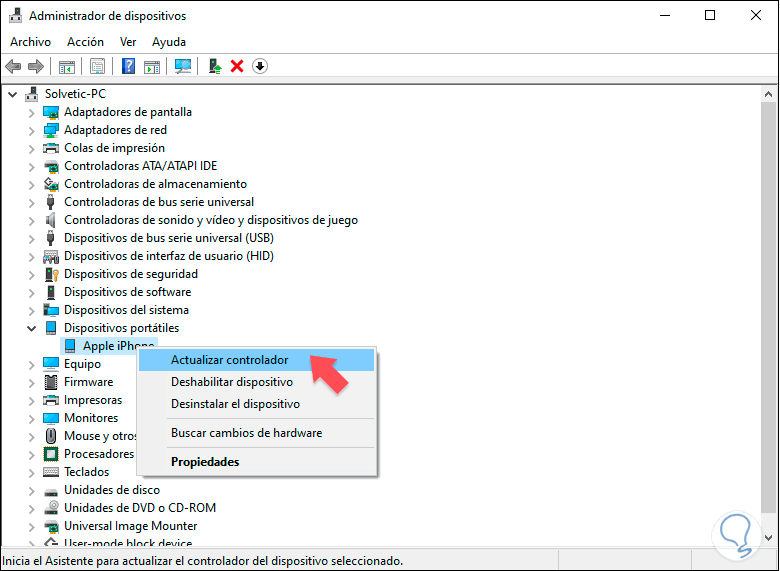Select Dispositivos de software entry
This screenshot has height=571, width=780.
point(127,292)
